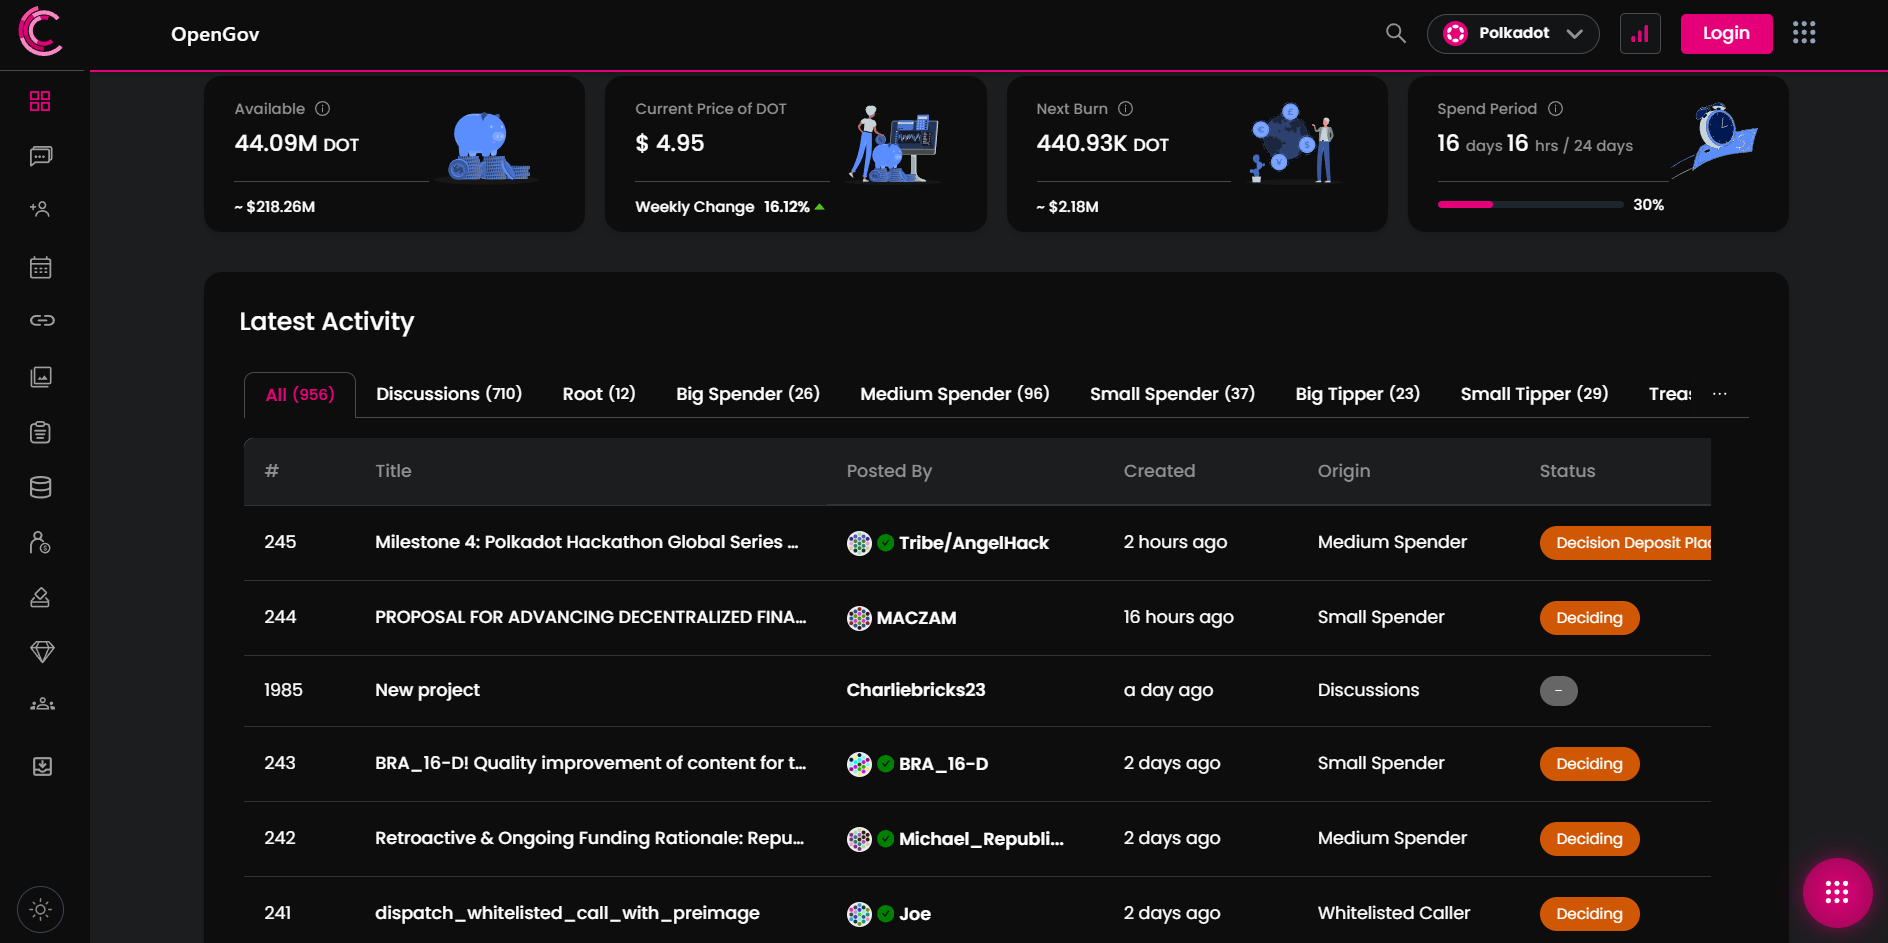Open the link chain icon in sidebar
1888x943 pixels.
(42, 320)
